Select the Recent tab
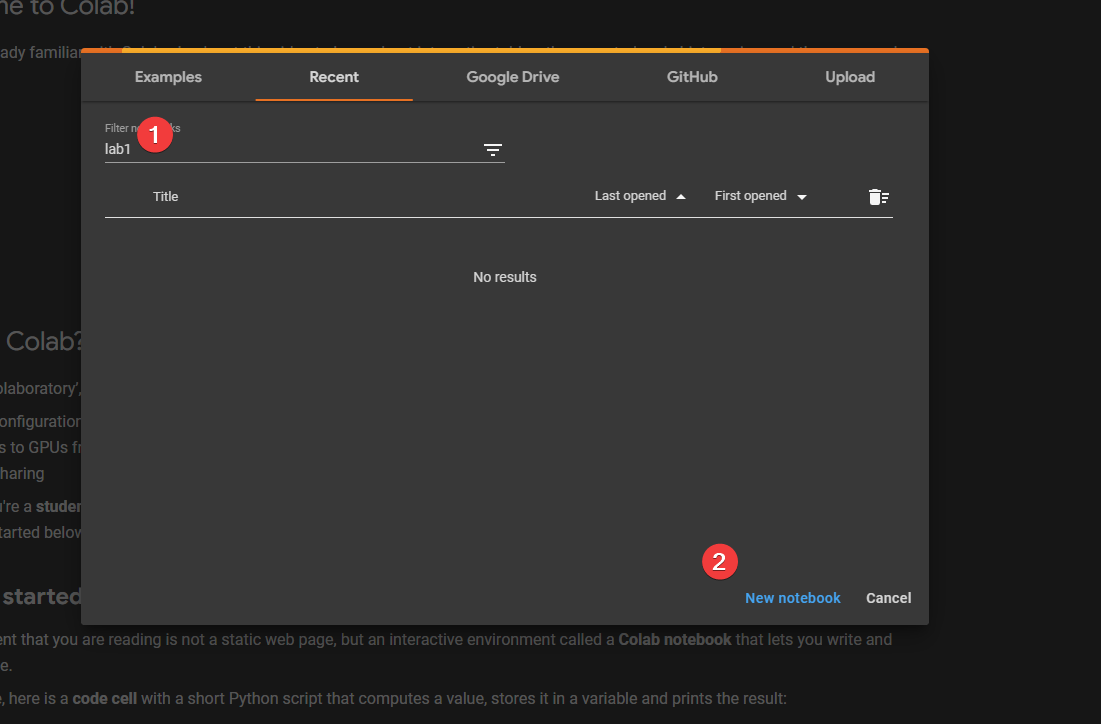 coord(334,77)
